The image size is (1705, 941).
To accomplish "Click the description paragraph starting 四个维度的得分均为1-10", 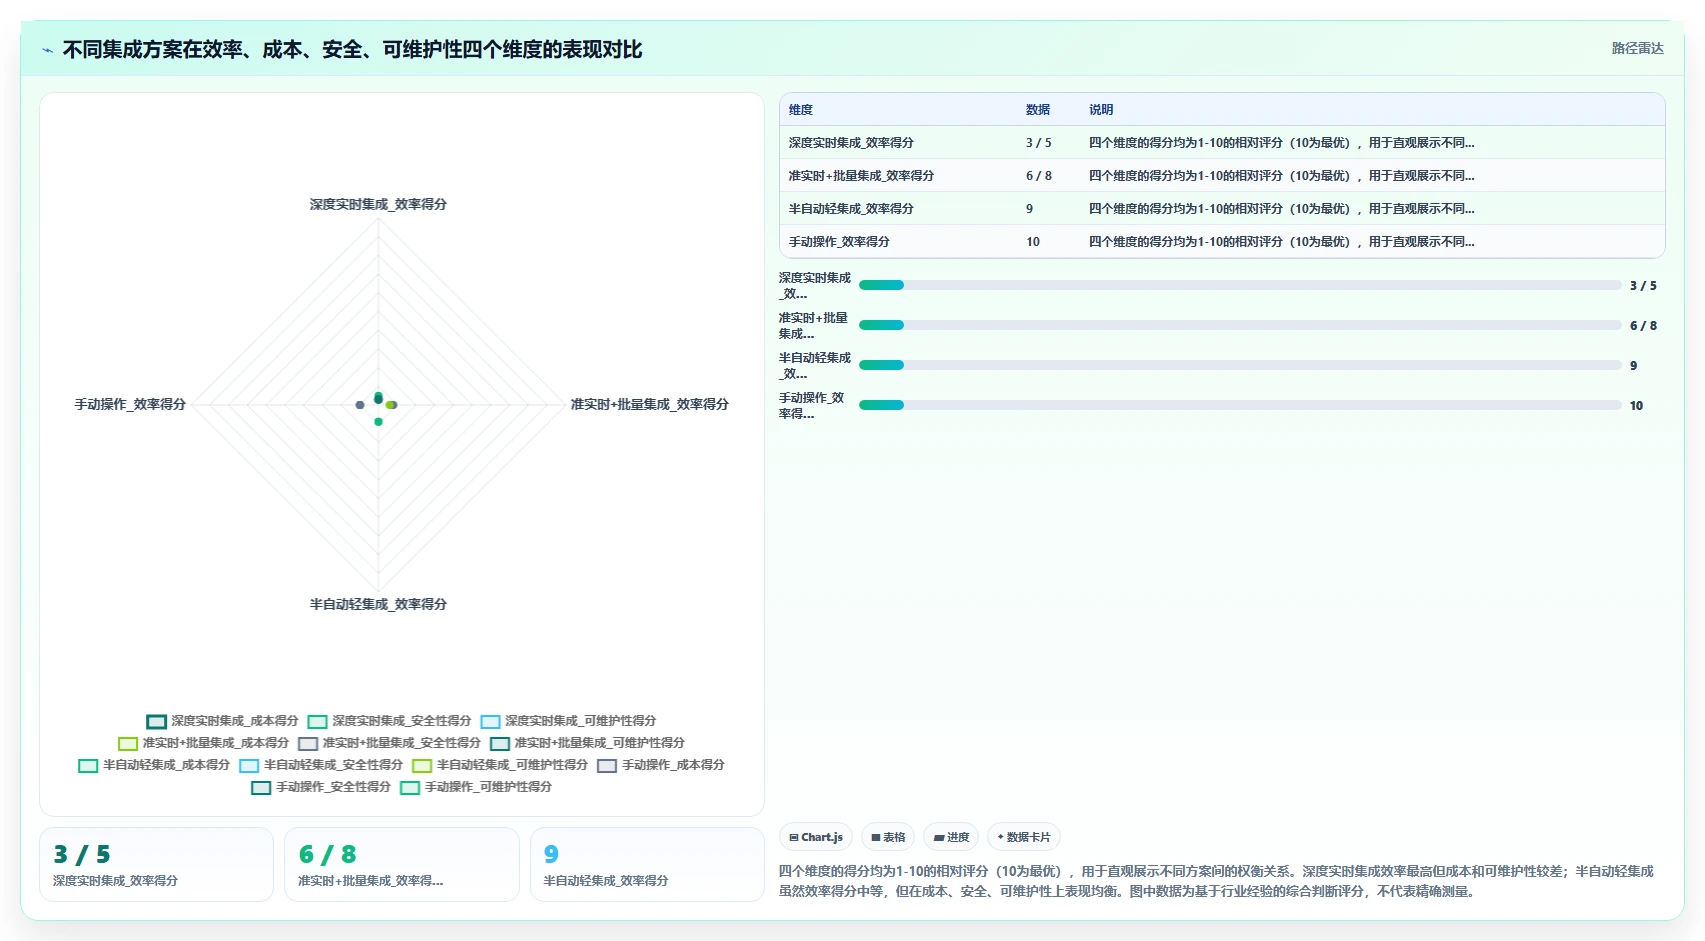I will click(x=1216, y=881).
